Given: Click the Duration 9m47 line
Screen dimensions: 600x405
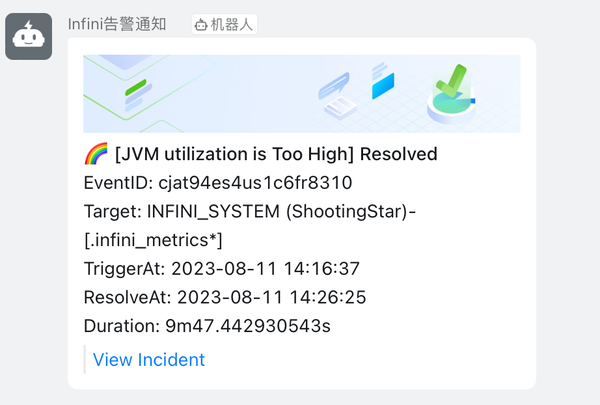Looking at the screenshot, I should click(x=207, y=326).
